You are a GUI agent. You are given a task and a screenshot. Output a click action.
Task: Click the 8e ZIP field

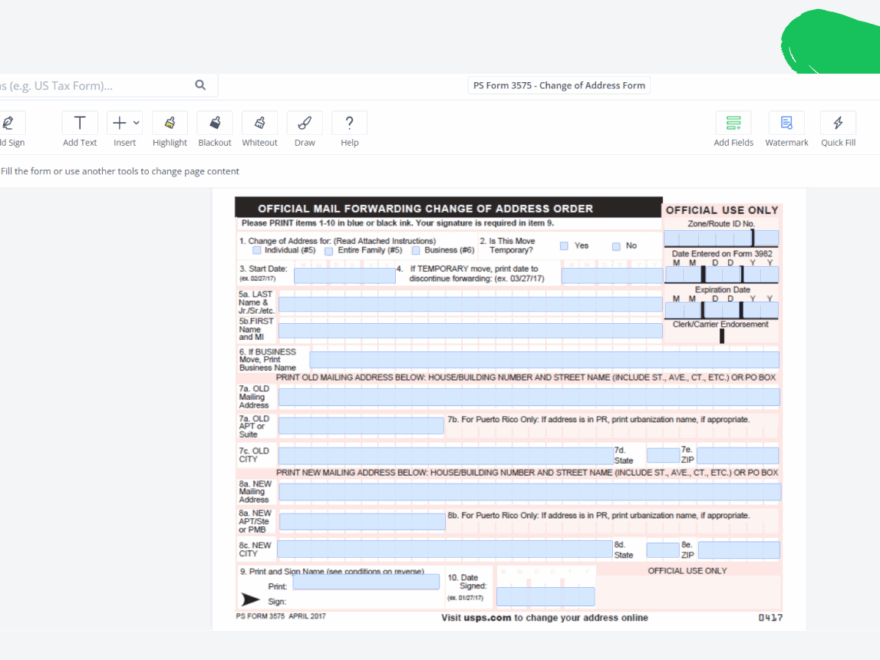coord(739,550)
